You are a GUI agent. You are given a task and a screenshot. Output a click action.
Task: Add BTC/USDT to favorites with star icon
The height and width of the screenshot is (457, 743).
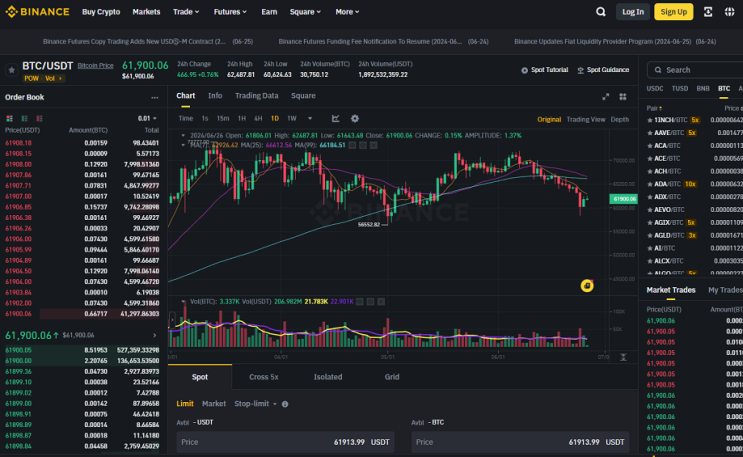(x=11, y=70)
